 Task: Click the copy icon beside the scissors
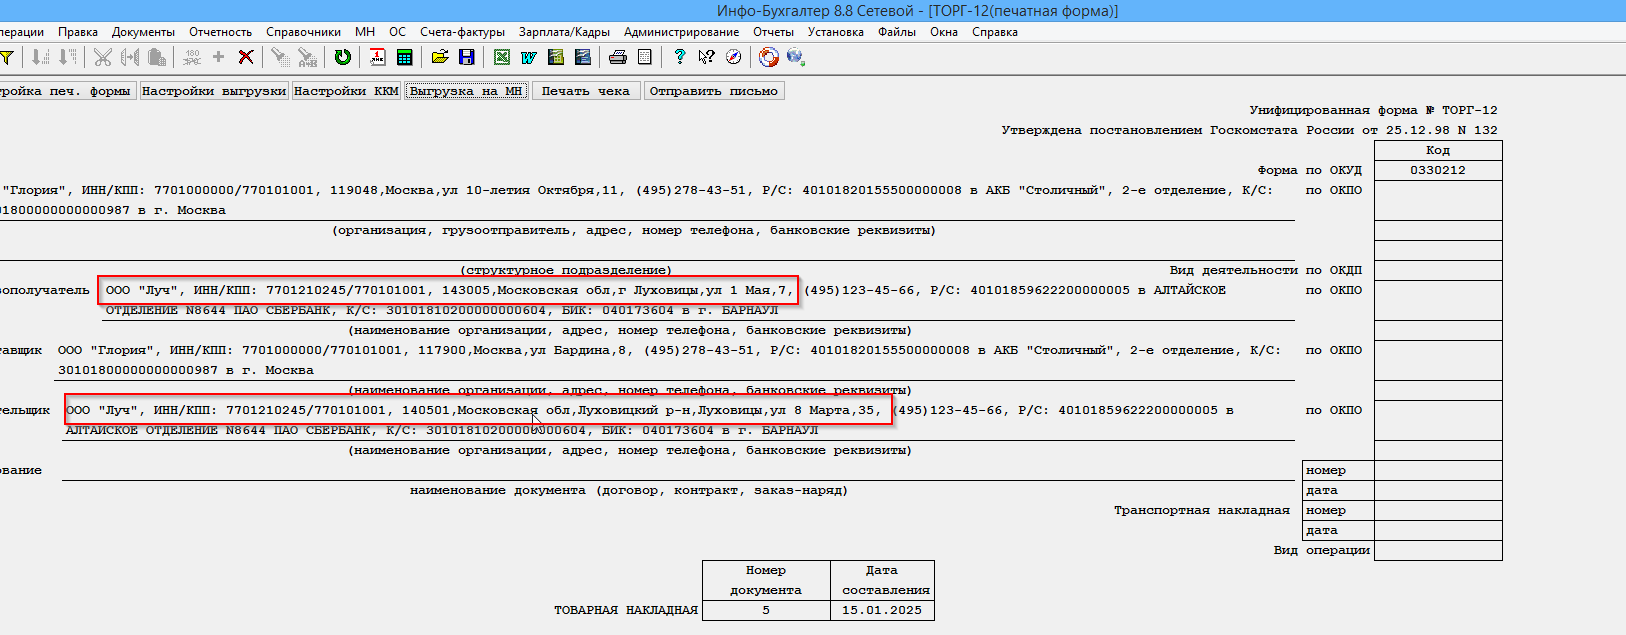click(x=130, y=57)
